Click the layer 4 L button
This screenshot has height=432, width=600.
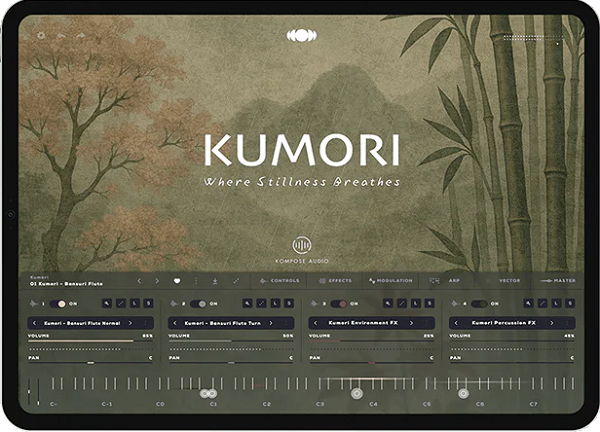tap(556, 303)
